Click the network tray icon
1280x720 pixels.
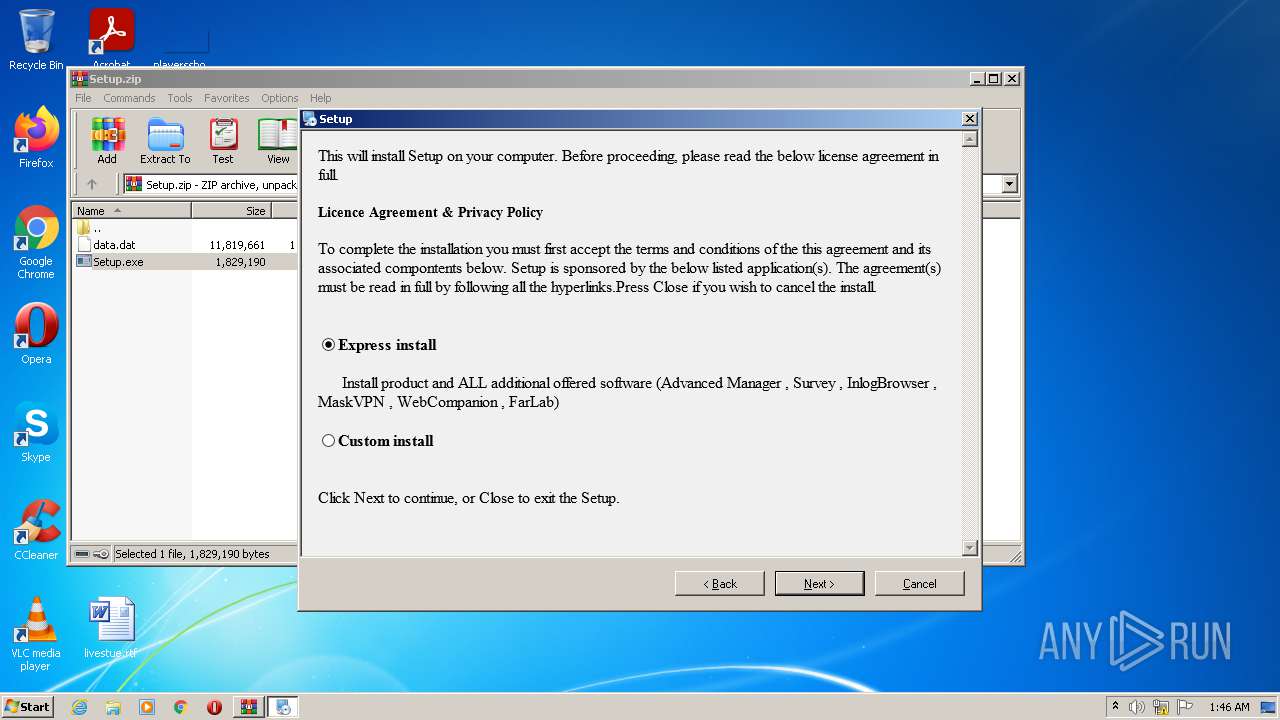point(1161,707)
